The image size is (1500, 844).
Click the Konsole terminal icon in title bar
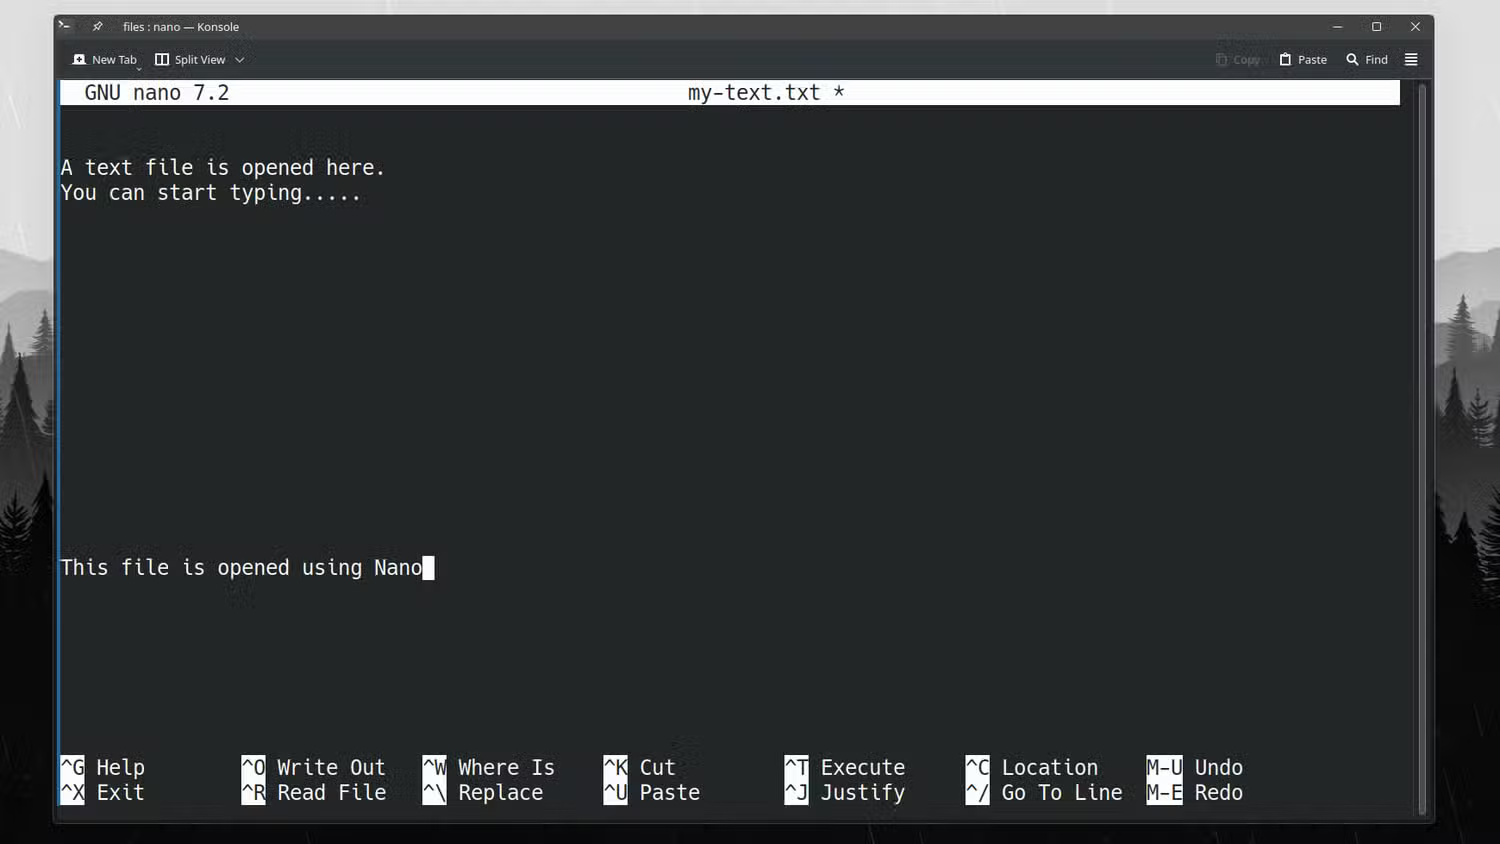click(x=65, y=26)
